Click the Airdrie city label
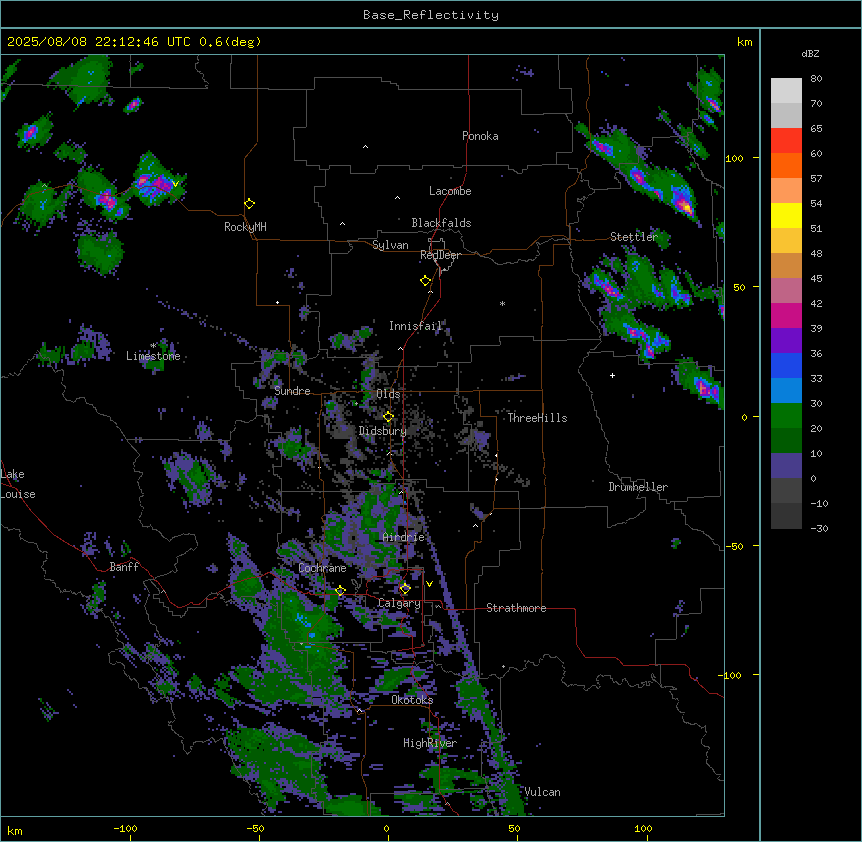The width and height of the screenshot is (862, 842). click(x=403, y=537)
